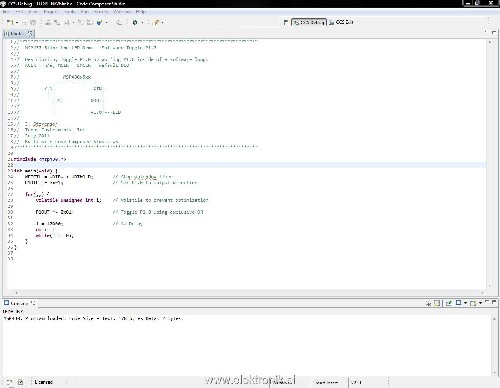Image resolution: width=500 pixels, height=388 pixels.
Task: Open the Window menu
Action: 122,12
